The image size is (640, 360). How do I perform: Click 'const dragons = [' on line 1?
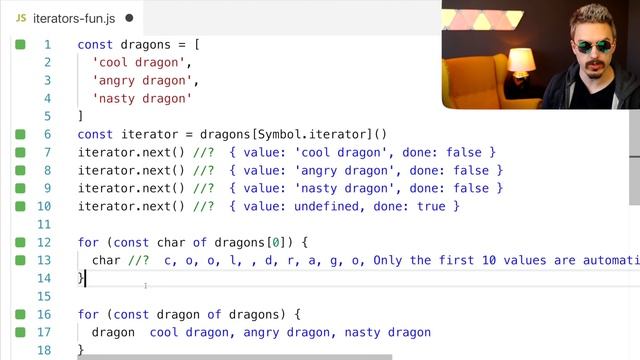(139, 44)
